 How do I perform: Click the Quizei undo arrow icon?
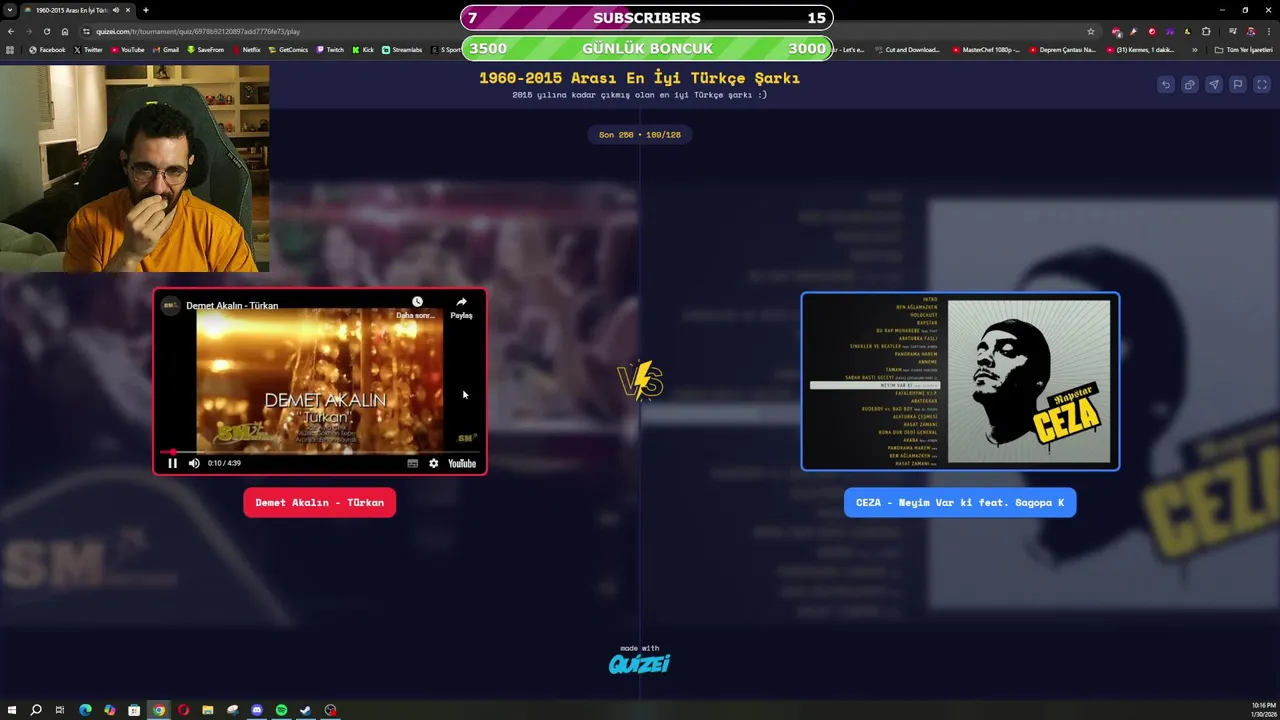click(1165, 85)
